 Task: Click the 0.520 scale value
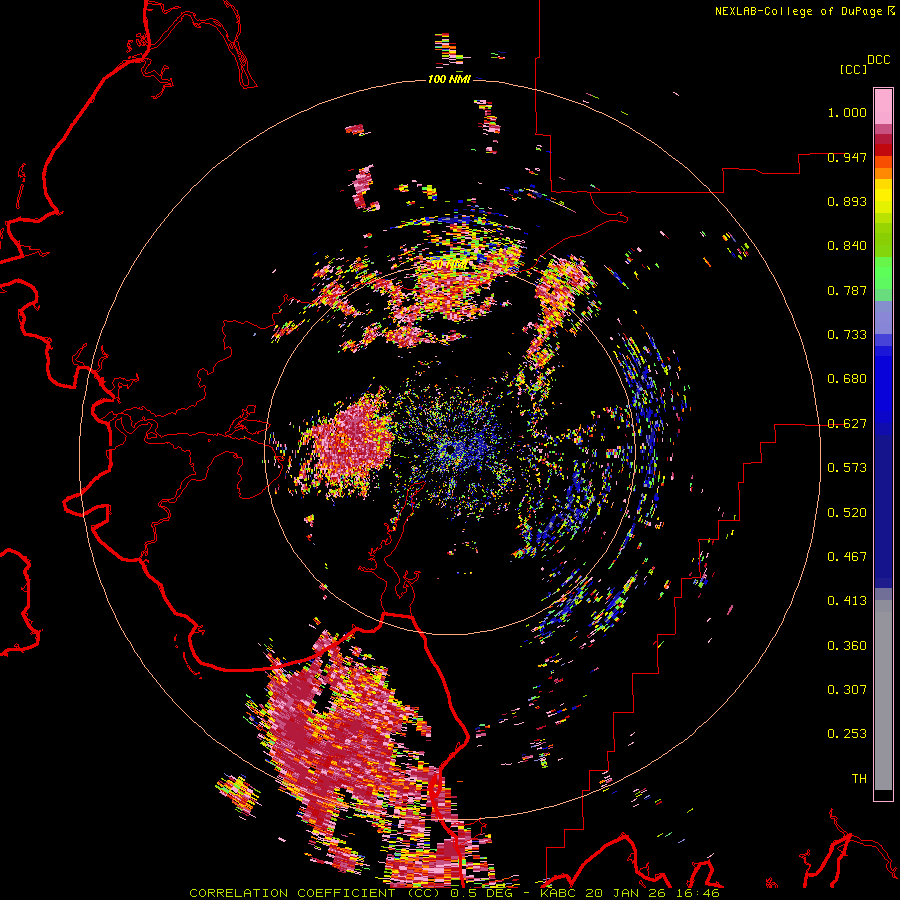coord(847,513)
